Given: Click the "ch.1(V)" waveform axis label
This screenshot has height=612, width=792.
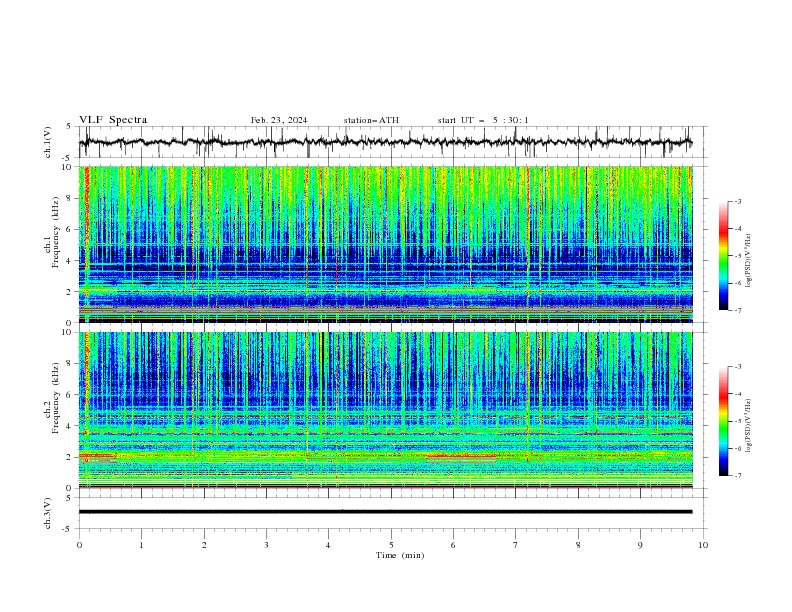Looking at the screenshot, I should tap(48, 142).
